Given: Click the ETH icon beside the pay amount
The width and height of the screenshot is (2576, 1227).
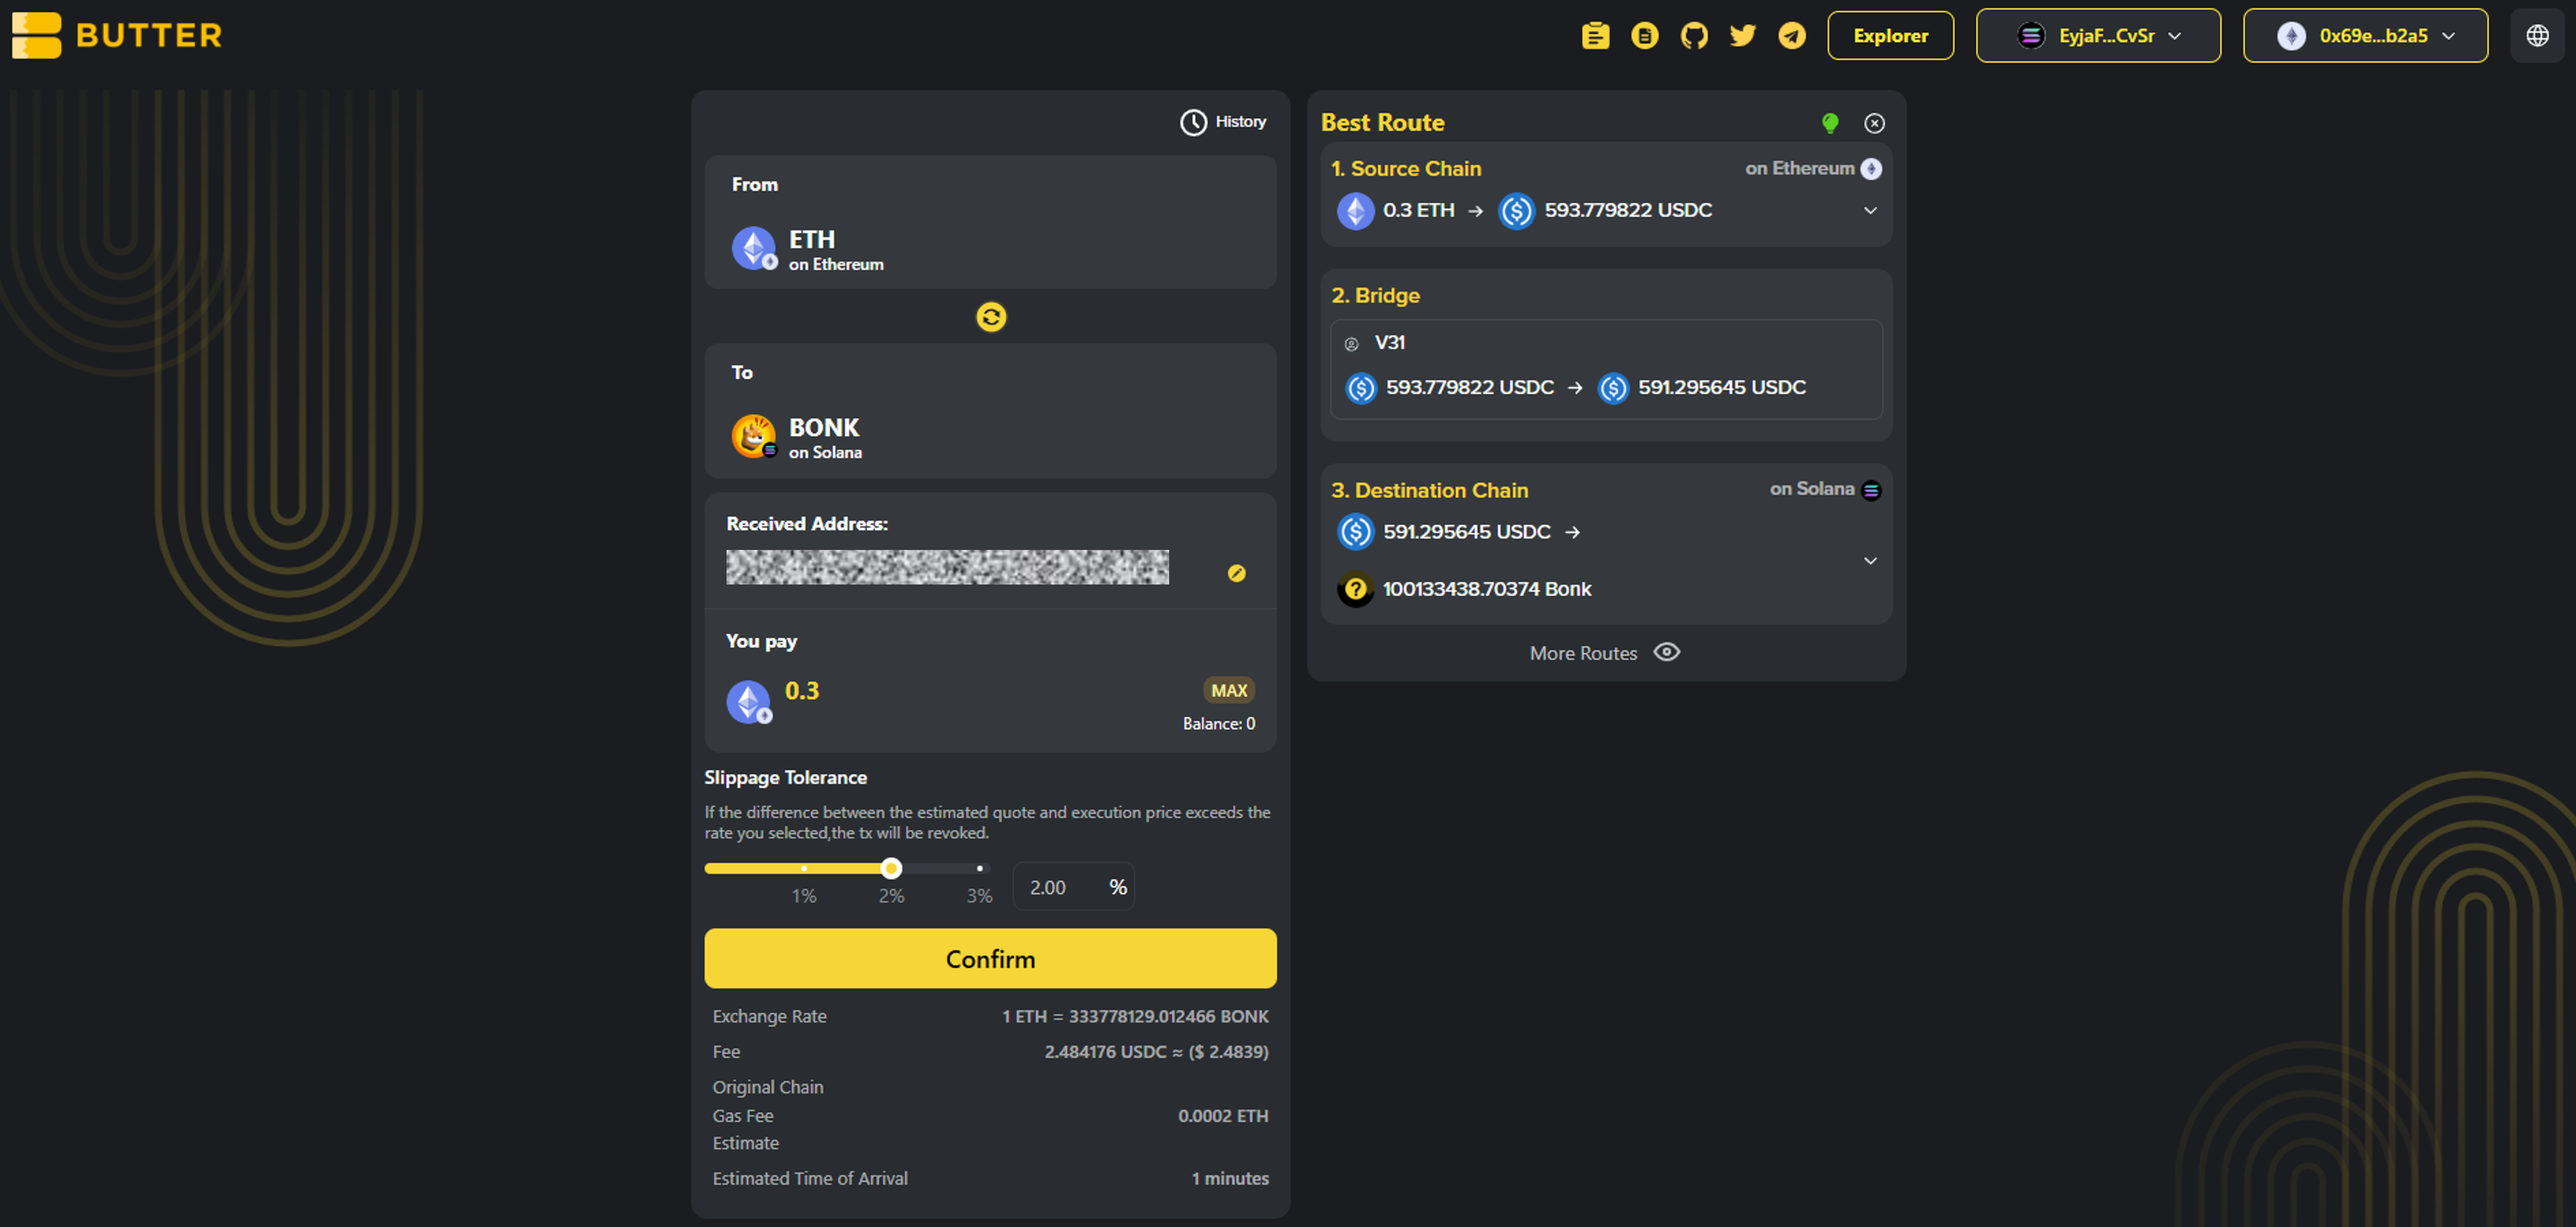Looking at the screenshot, I should [x=748, y=701].
